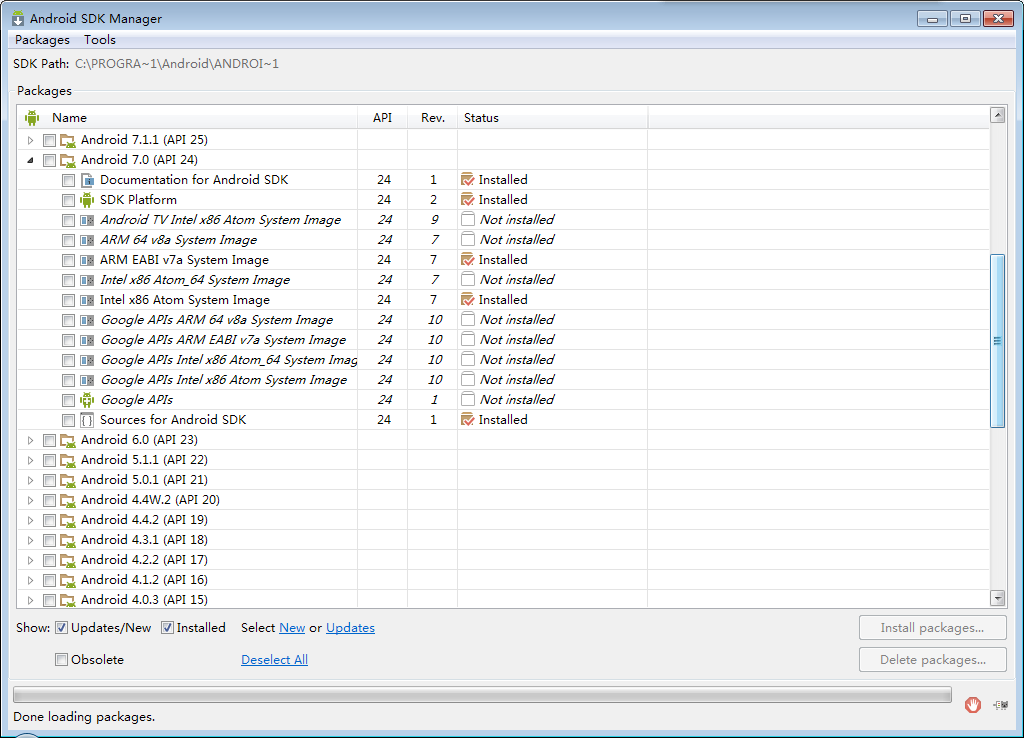Expand the Android 5.1.1 (API 22) node
This screenshot has height=738, width=1024.
pos(30,461)
